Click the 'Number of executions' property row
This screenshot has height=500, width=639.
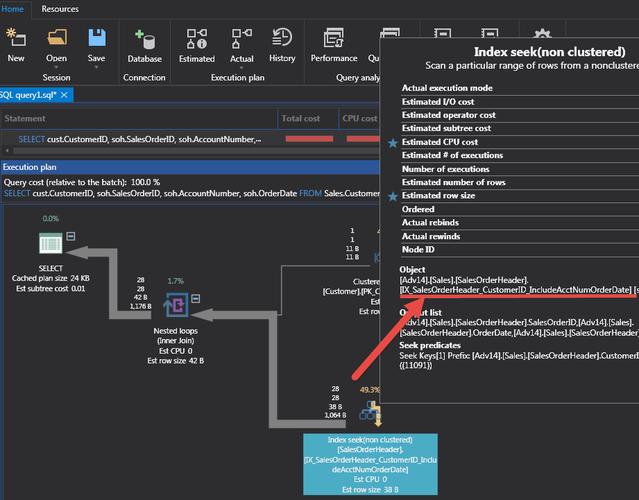click(520, 169)
